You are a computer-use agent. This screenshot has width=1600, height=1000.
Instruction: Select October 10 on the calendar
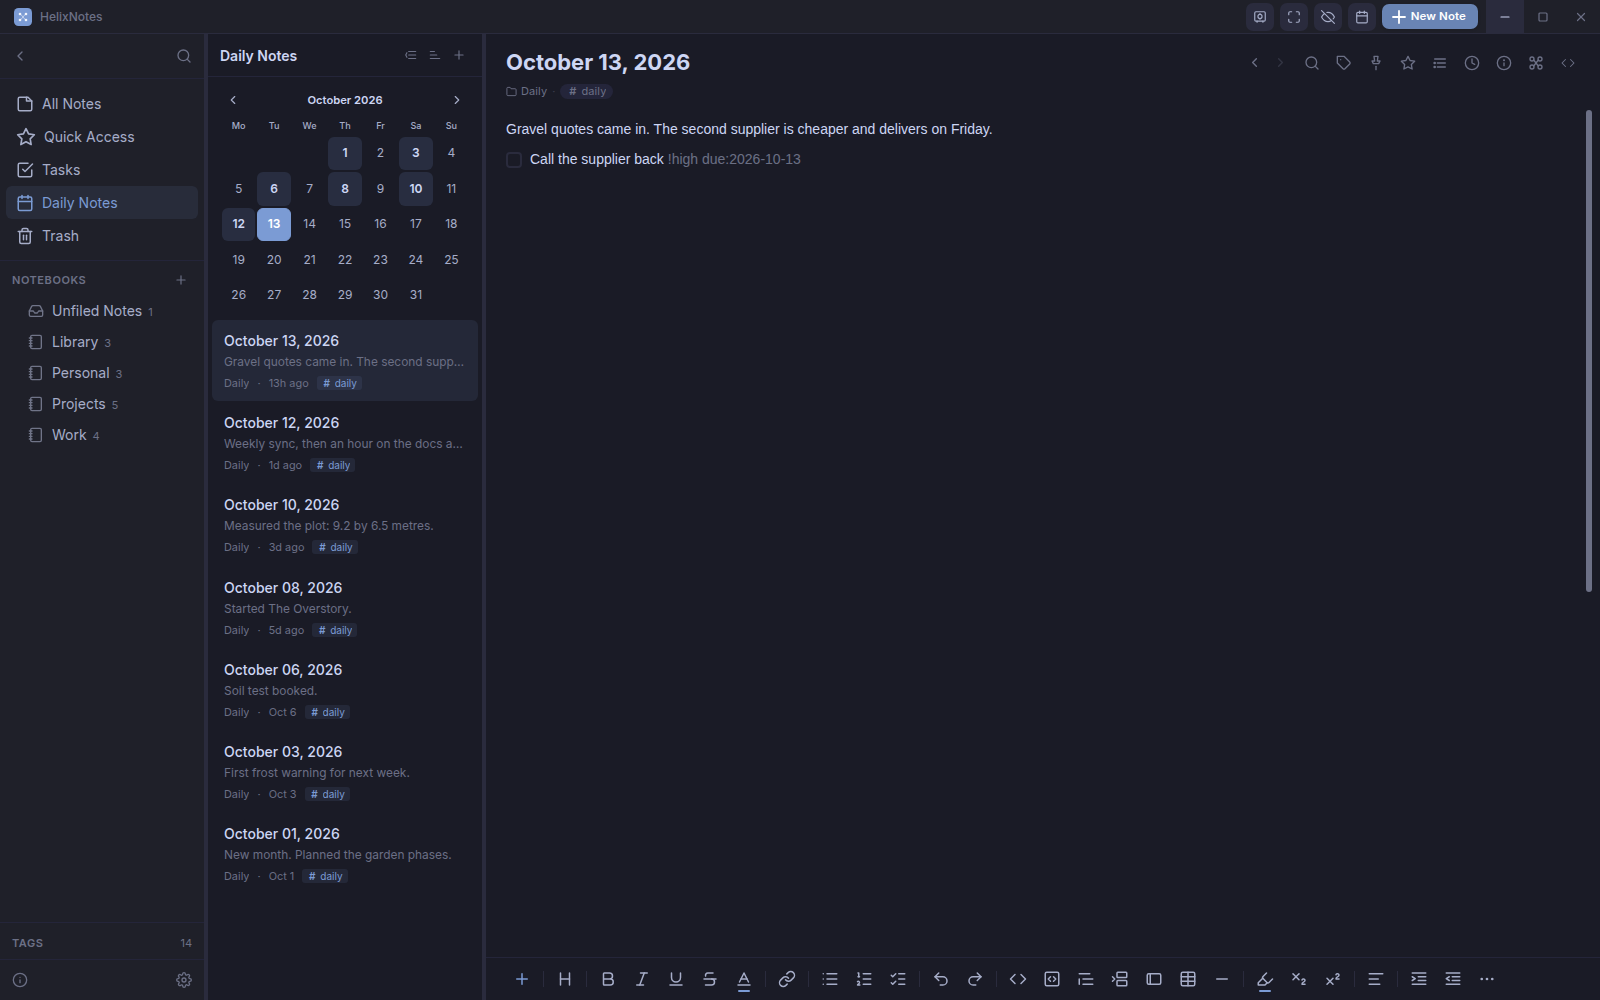[416, 189]
